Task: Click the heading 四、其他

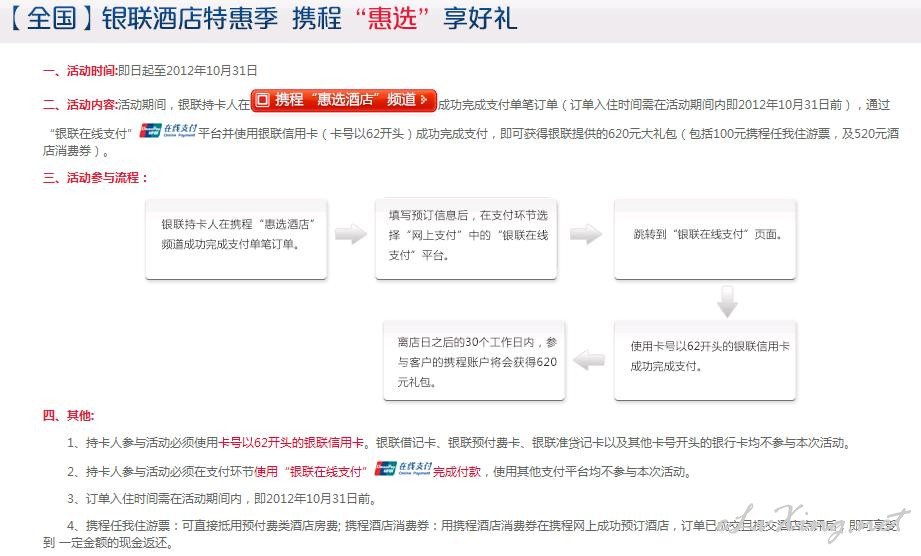Action: (x=68, y=416)
